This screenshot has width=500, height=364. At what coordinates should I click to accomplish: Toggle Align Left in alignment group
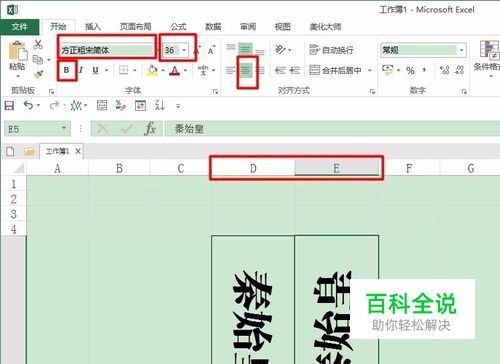(231, 70)
